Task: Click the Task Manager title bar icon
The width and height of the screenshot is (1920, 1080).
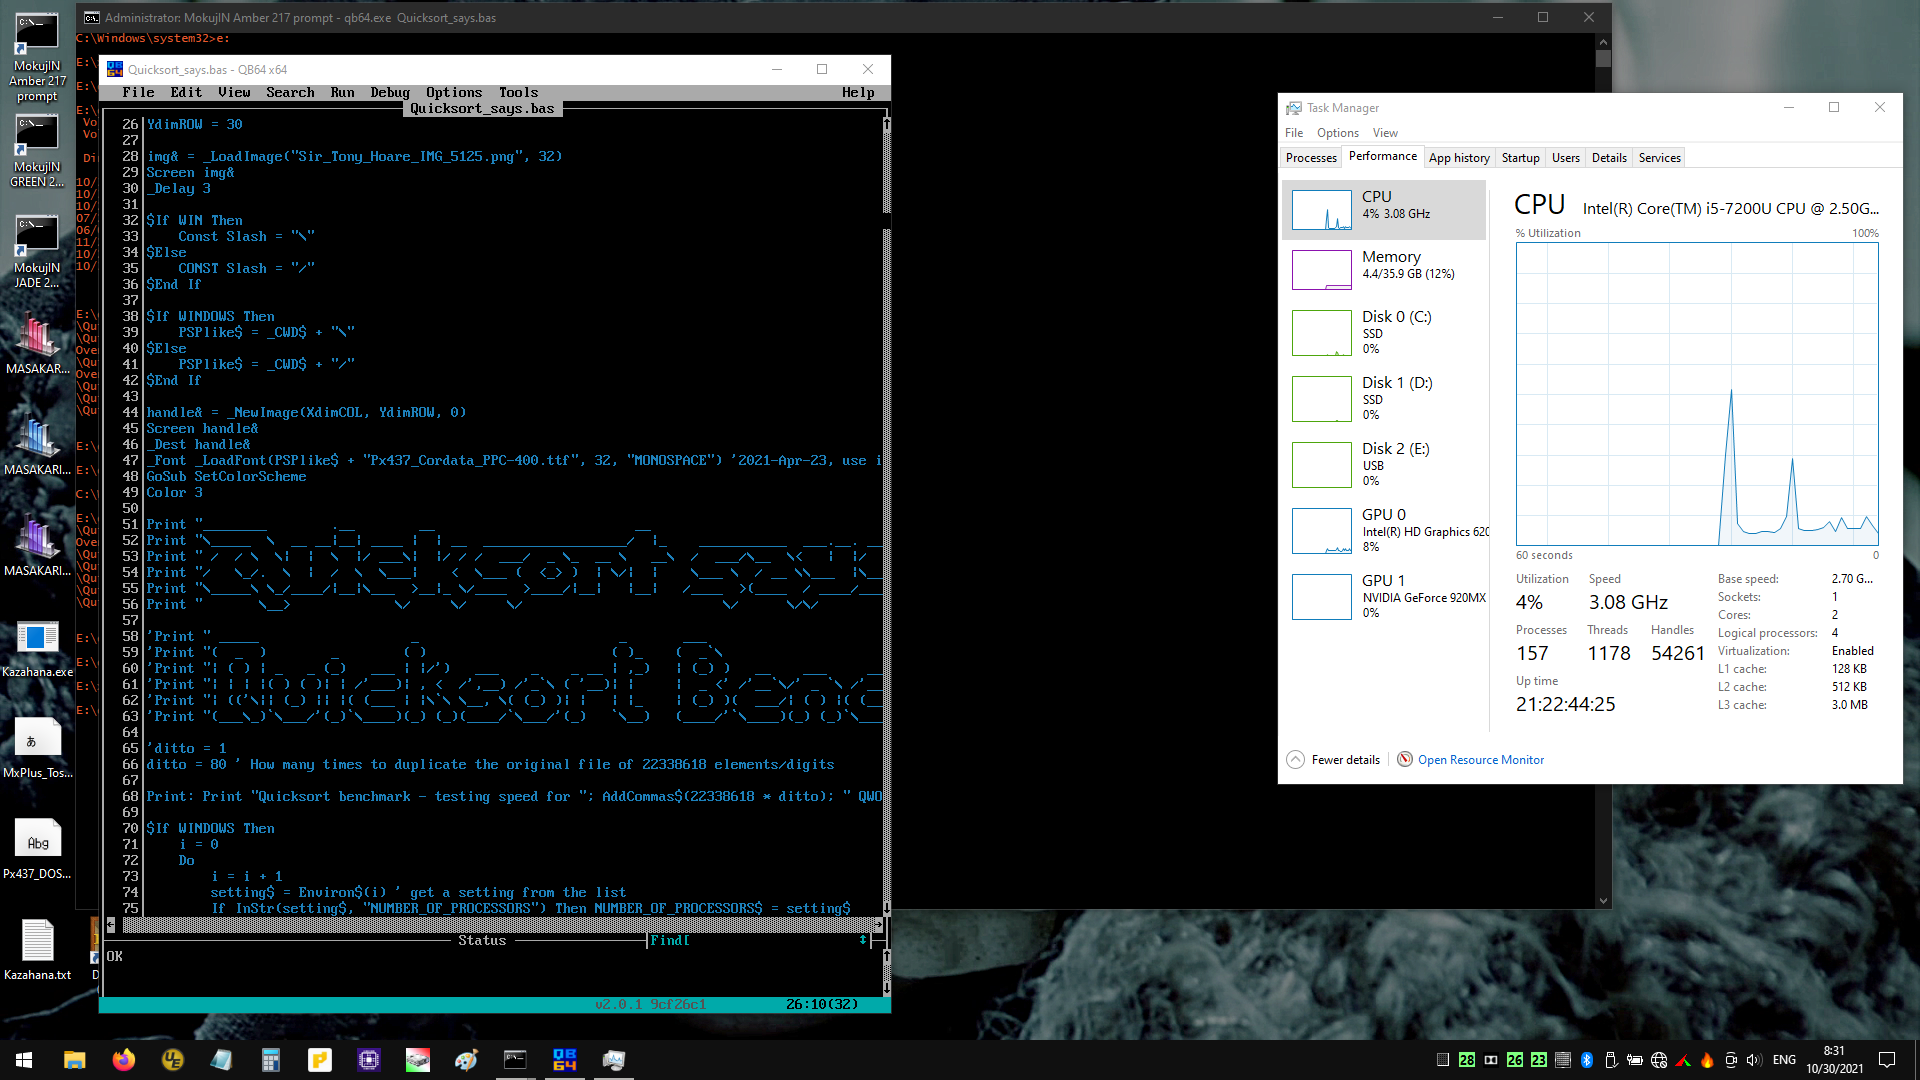Action: click(1294, 108)
